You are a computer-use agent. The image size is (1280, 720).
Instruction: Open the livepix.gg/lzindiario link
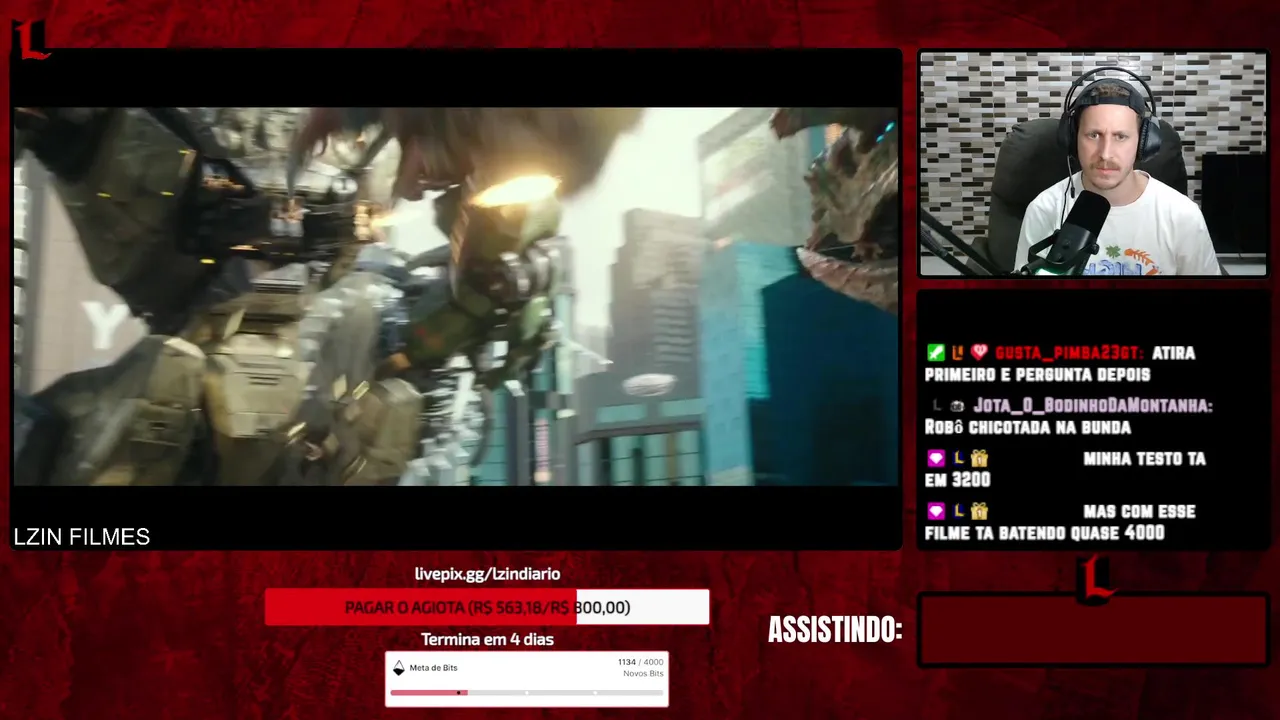pos(487,574)
